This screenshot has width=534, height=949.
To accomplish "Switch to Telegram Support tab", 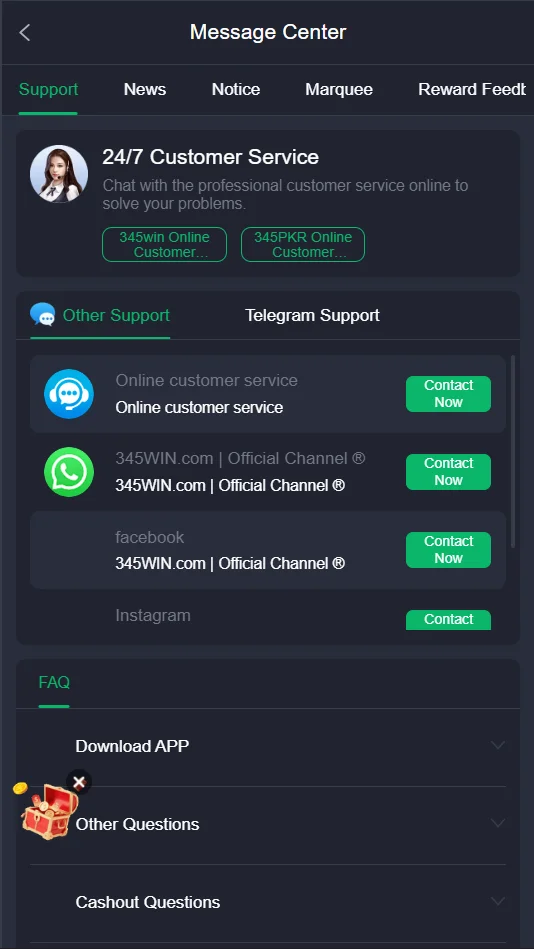I will [312, 315].
